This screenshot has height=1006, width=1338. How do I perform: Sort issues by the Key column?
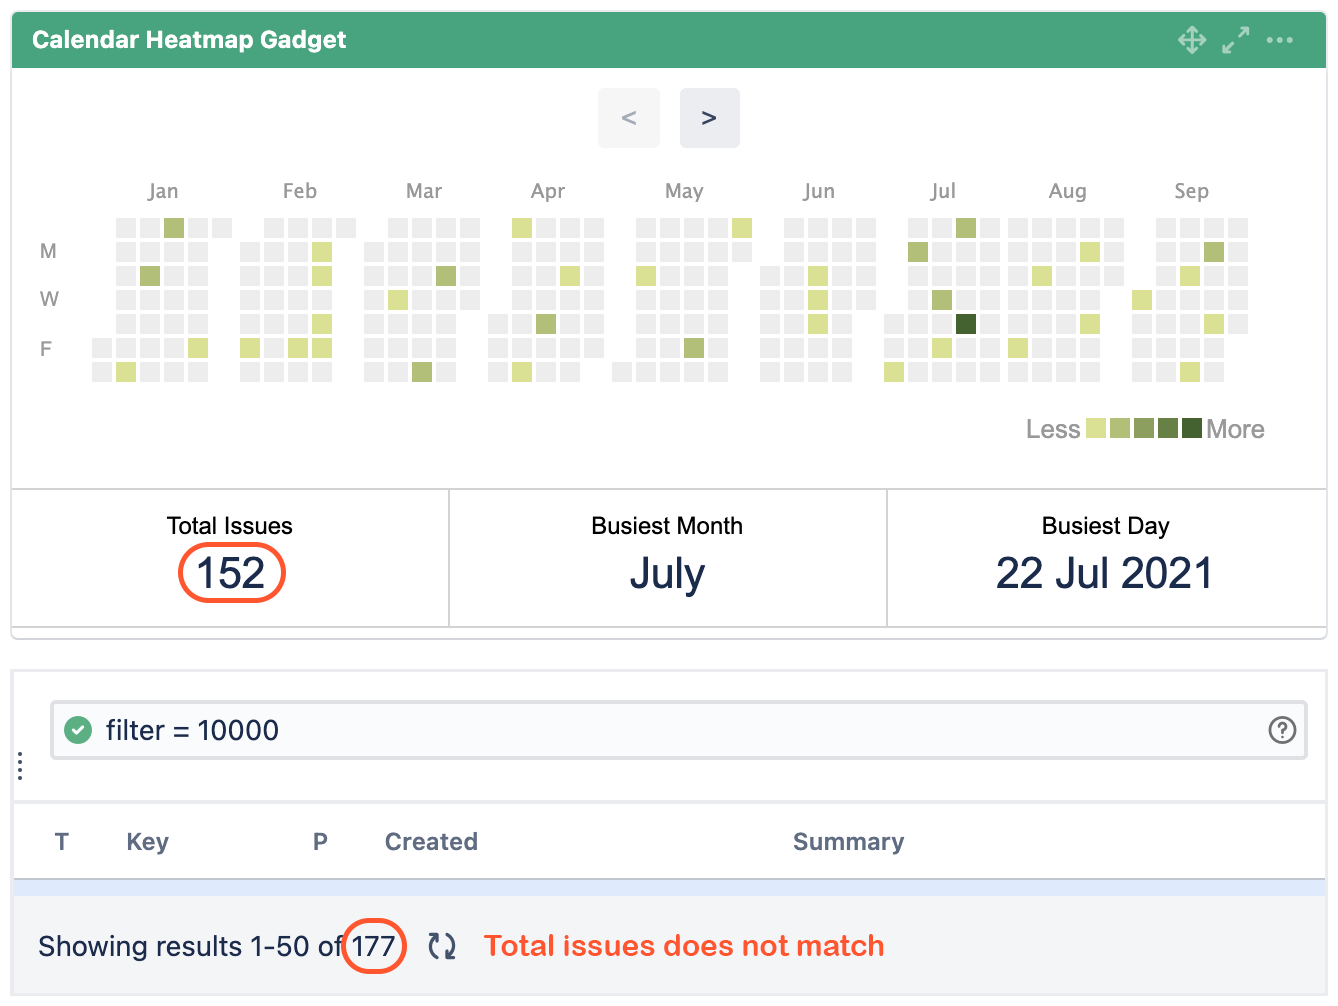tap(147, 842)
